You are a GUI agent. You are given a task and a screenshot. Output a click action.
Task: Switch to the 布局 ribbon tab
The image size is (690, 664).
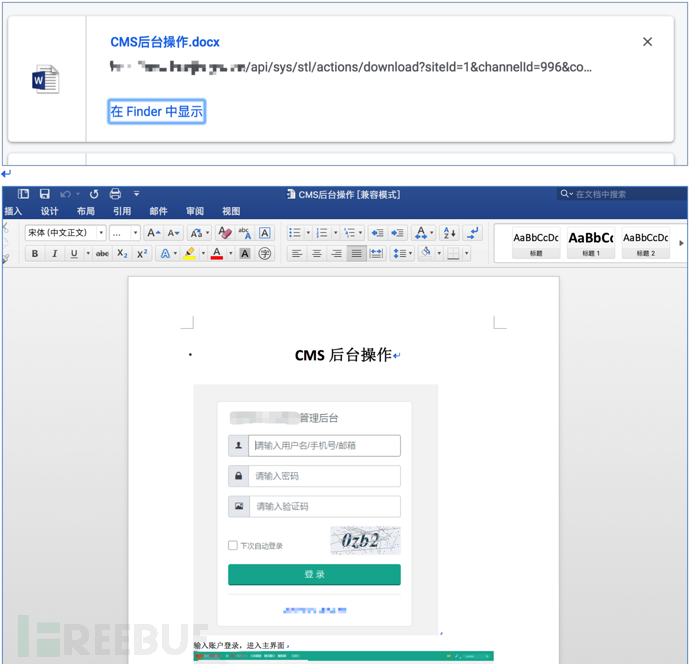tap(86, 211)
